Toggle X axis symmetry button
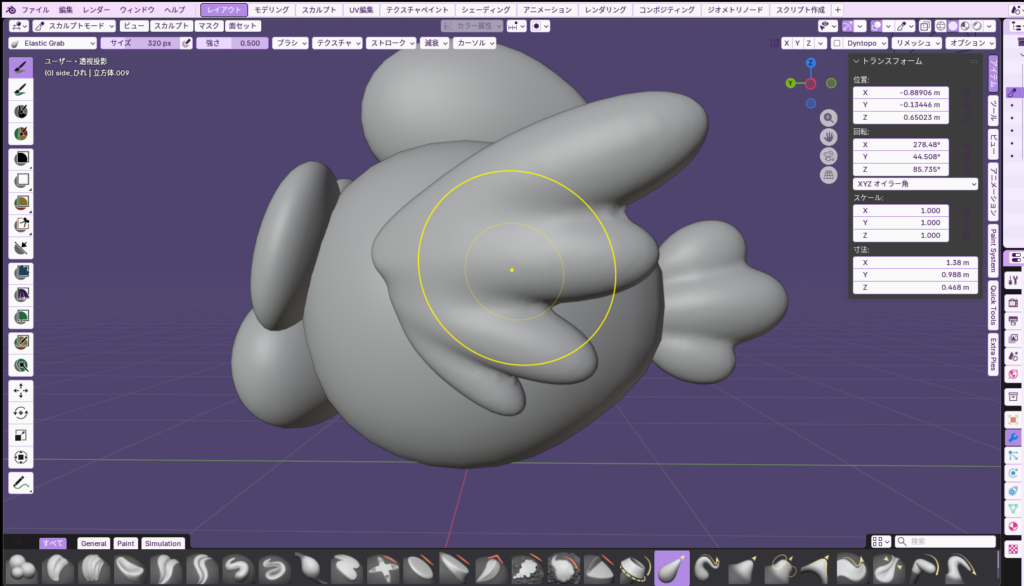This screenshot has height=586, width=1024. (x=786, y=43)
